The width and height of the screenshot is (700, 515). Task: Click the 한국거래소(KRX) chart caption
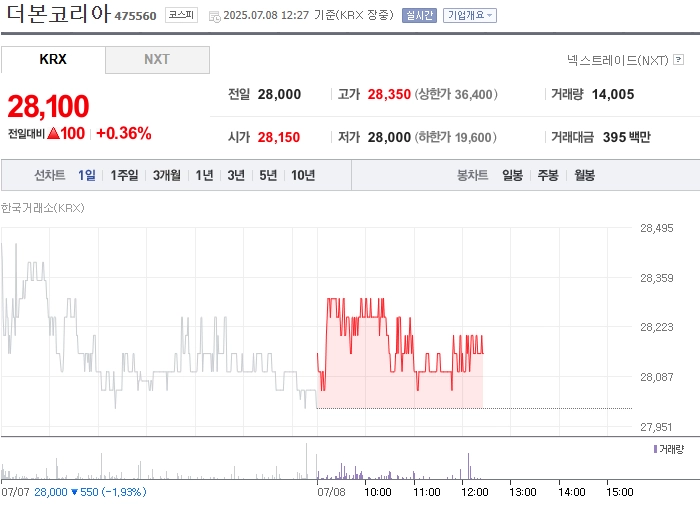point(42,208)
